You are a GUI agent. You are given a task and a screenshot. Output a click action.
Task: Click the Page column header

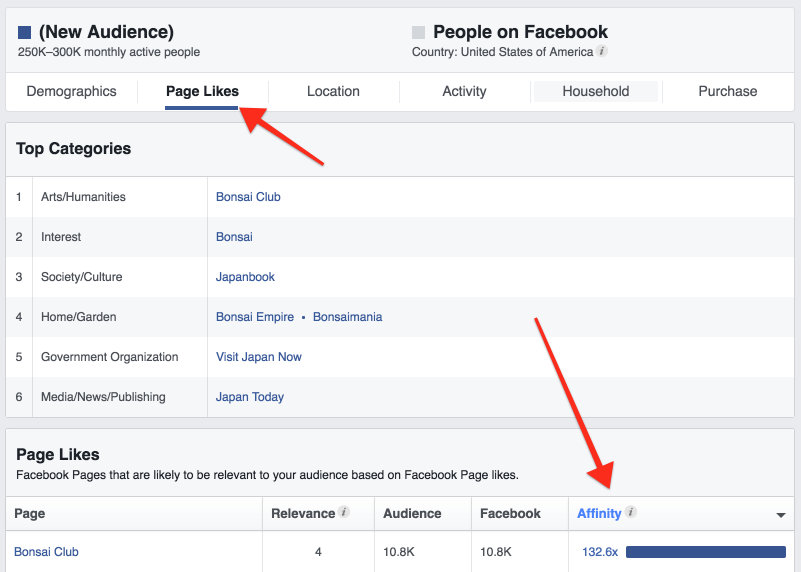point(30,513)
